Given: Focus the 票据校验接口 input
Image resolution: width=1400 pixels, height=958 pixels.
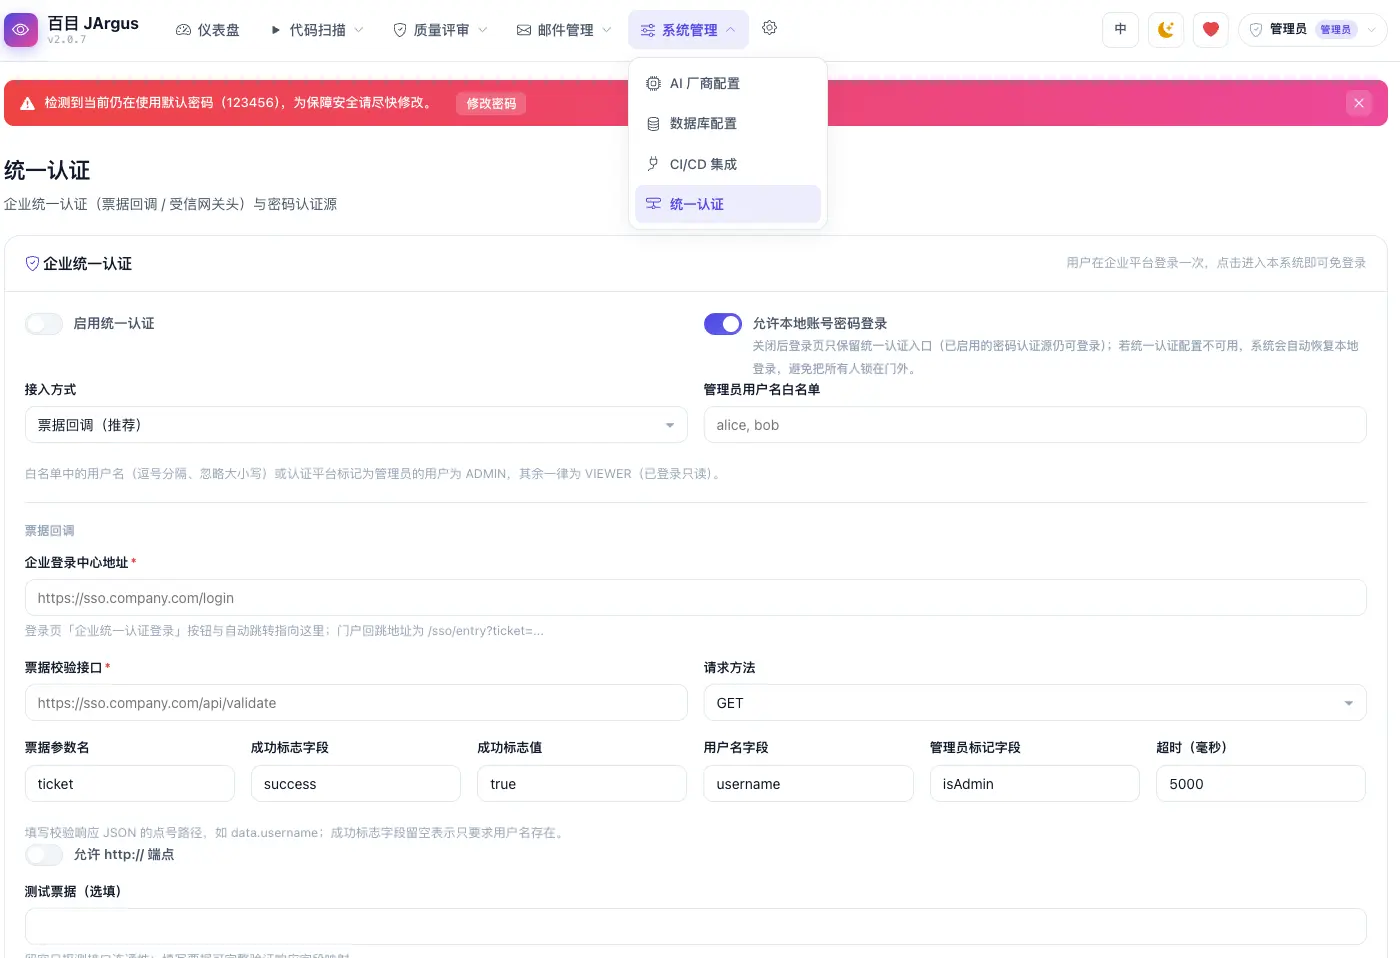Looking at the screenshot, I should 356,703.
